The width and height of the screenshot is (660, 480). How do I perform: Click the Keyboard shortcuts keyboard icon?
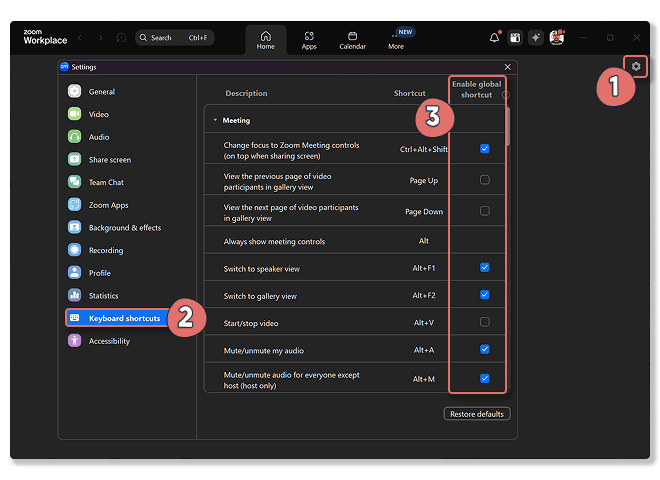(x=75, y=318)
